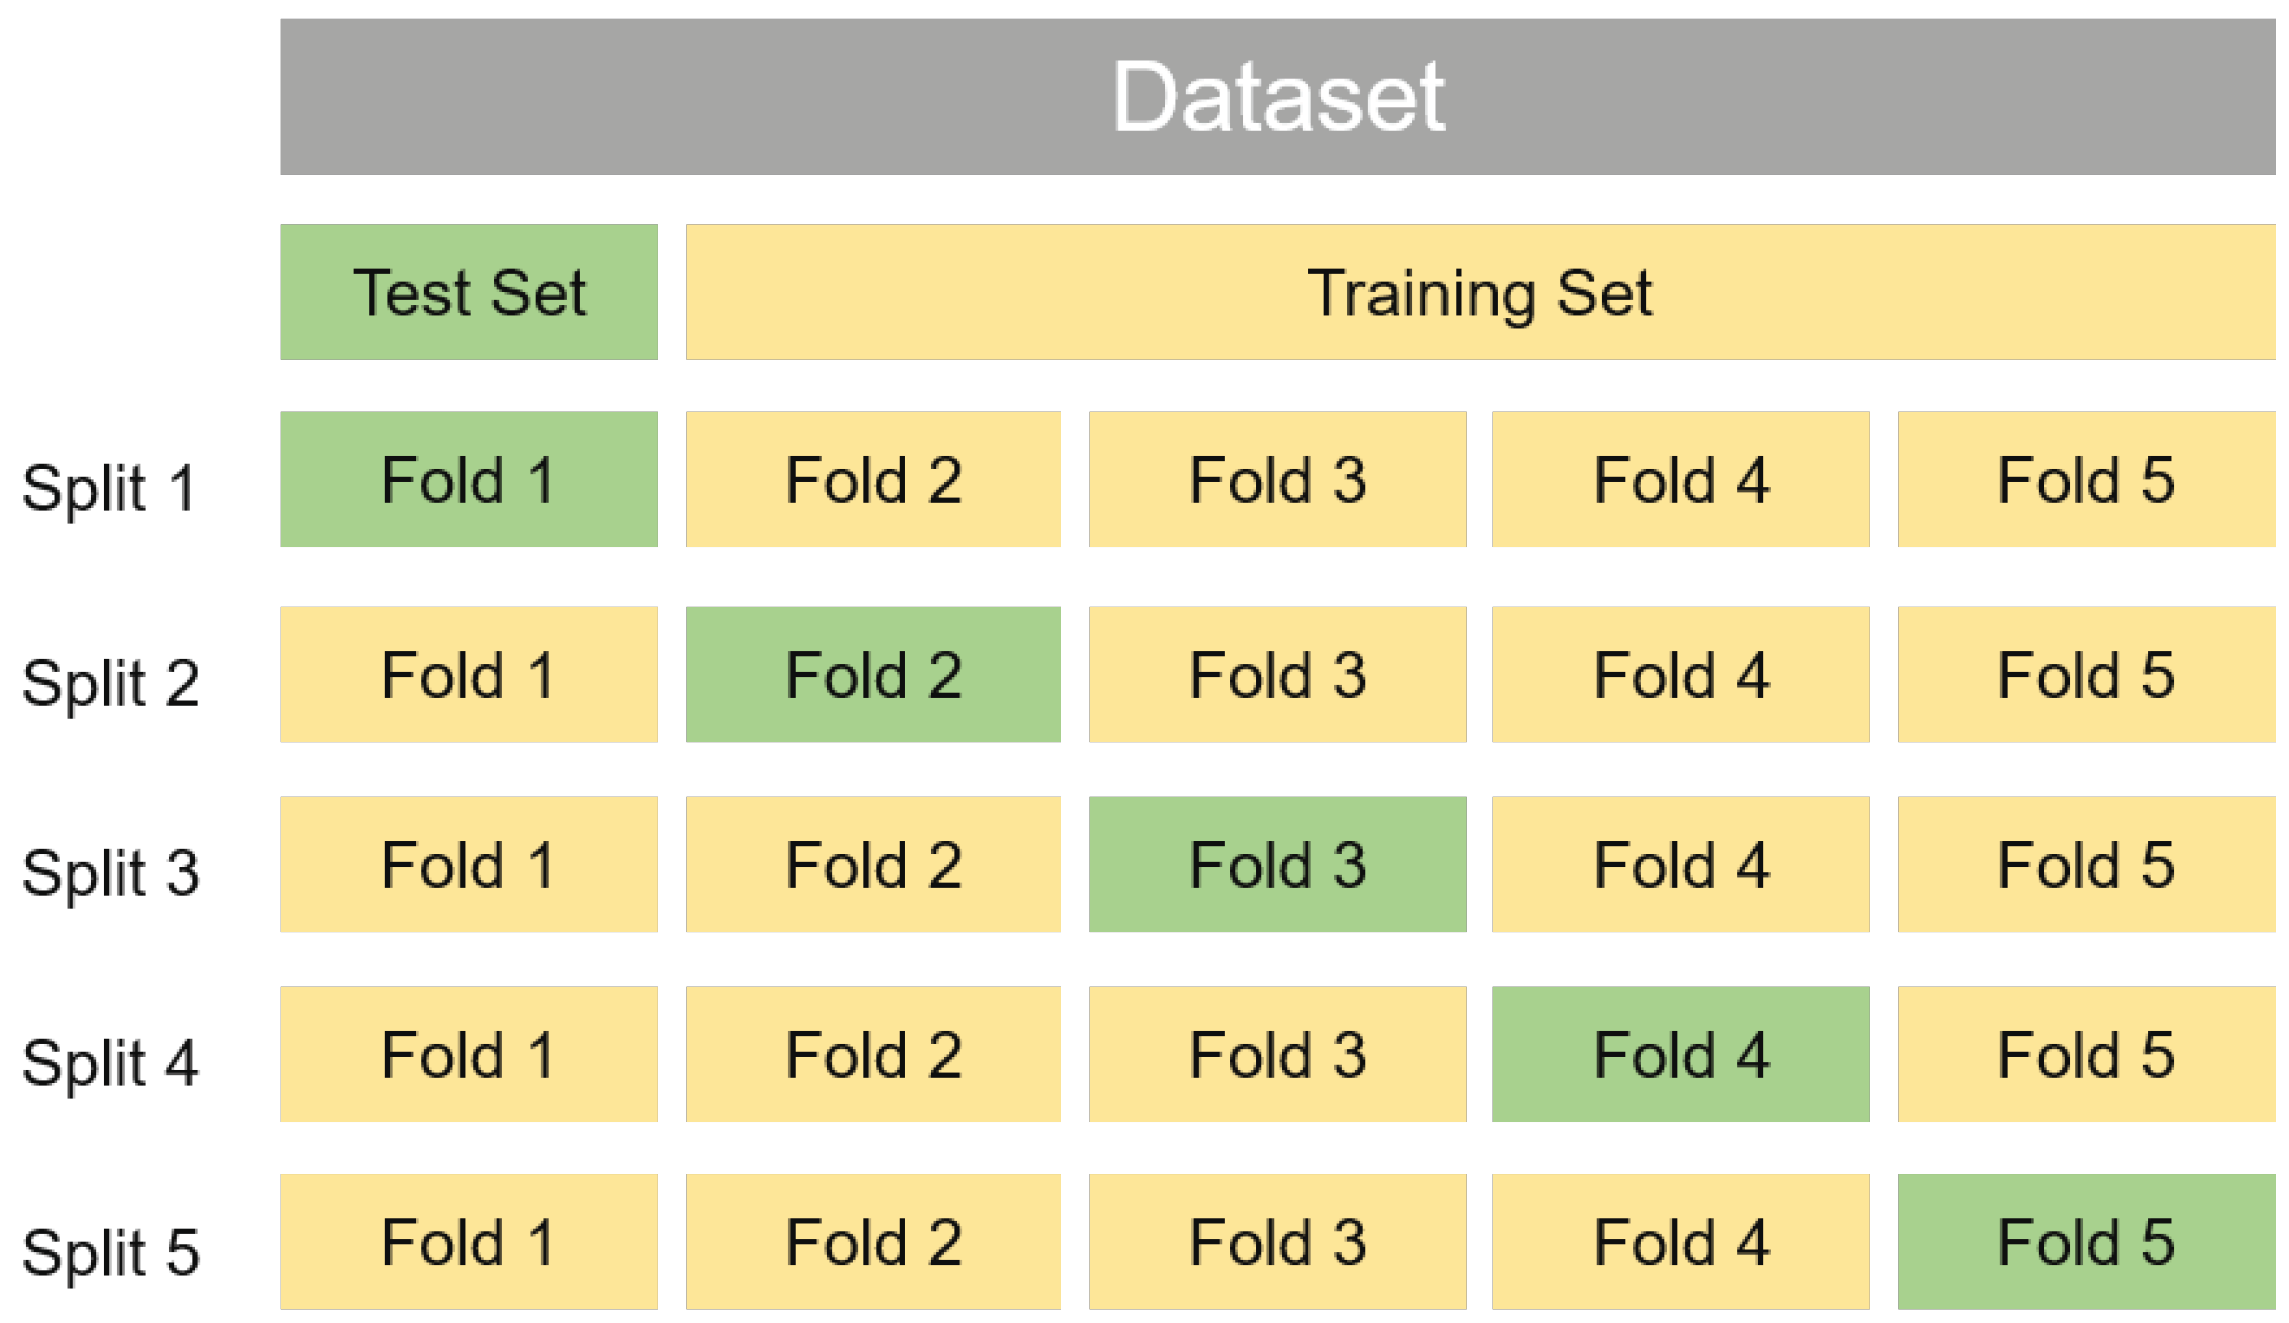Click green Fold 5 in Split 5 row
Viewport: 2289px width, 1323px height.
point(2086,1242)
